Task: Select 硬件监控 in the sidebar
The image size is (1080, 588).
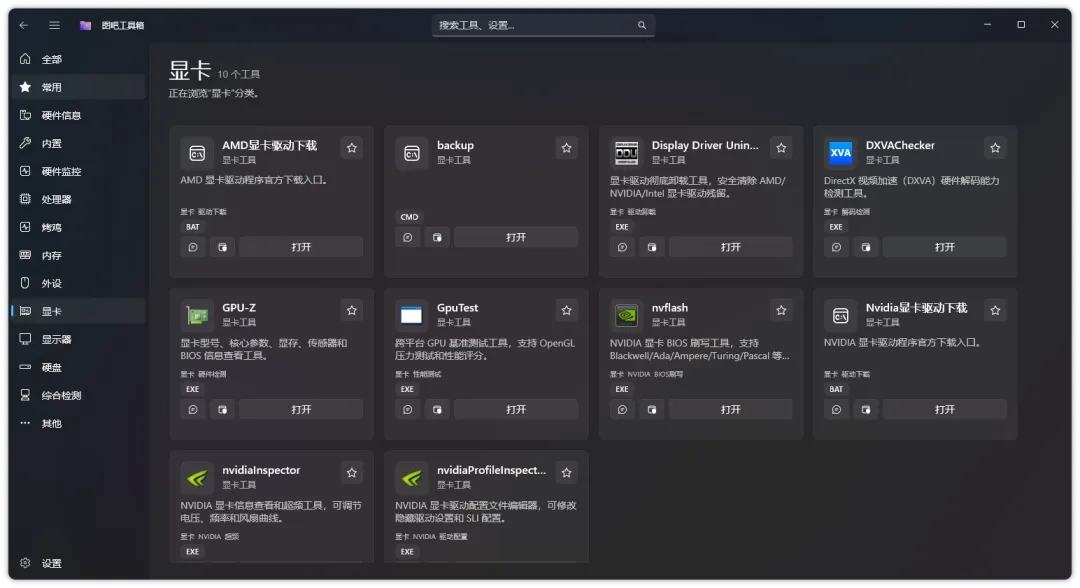Action: (x=79, y=171)
